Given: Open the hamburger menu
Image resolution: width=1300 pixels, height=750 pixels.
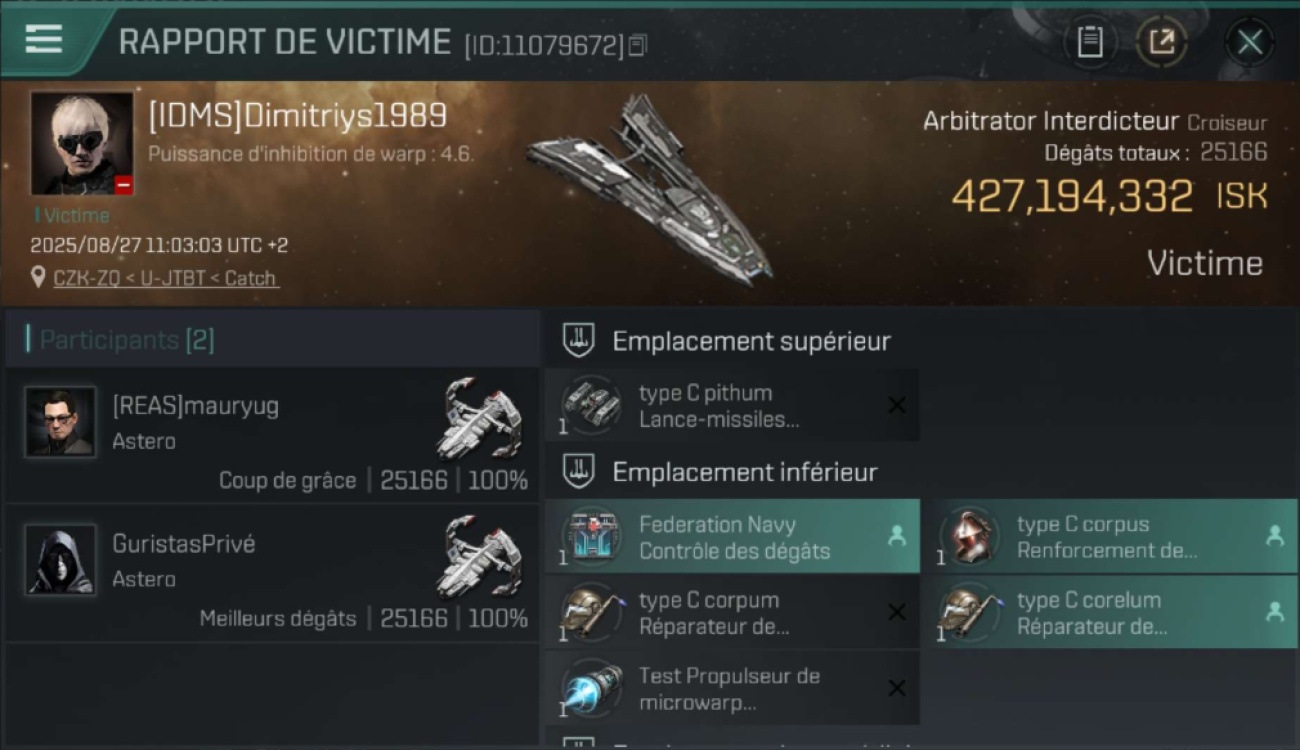Looking at the screenshot, I should (44, 40).
